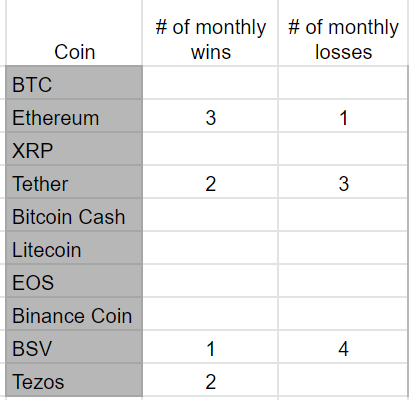Select the Ethereum coin cell

74,116
